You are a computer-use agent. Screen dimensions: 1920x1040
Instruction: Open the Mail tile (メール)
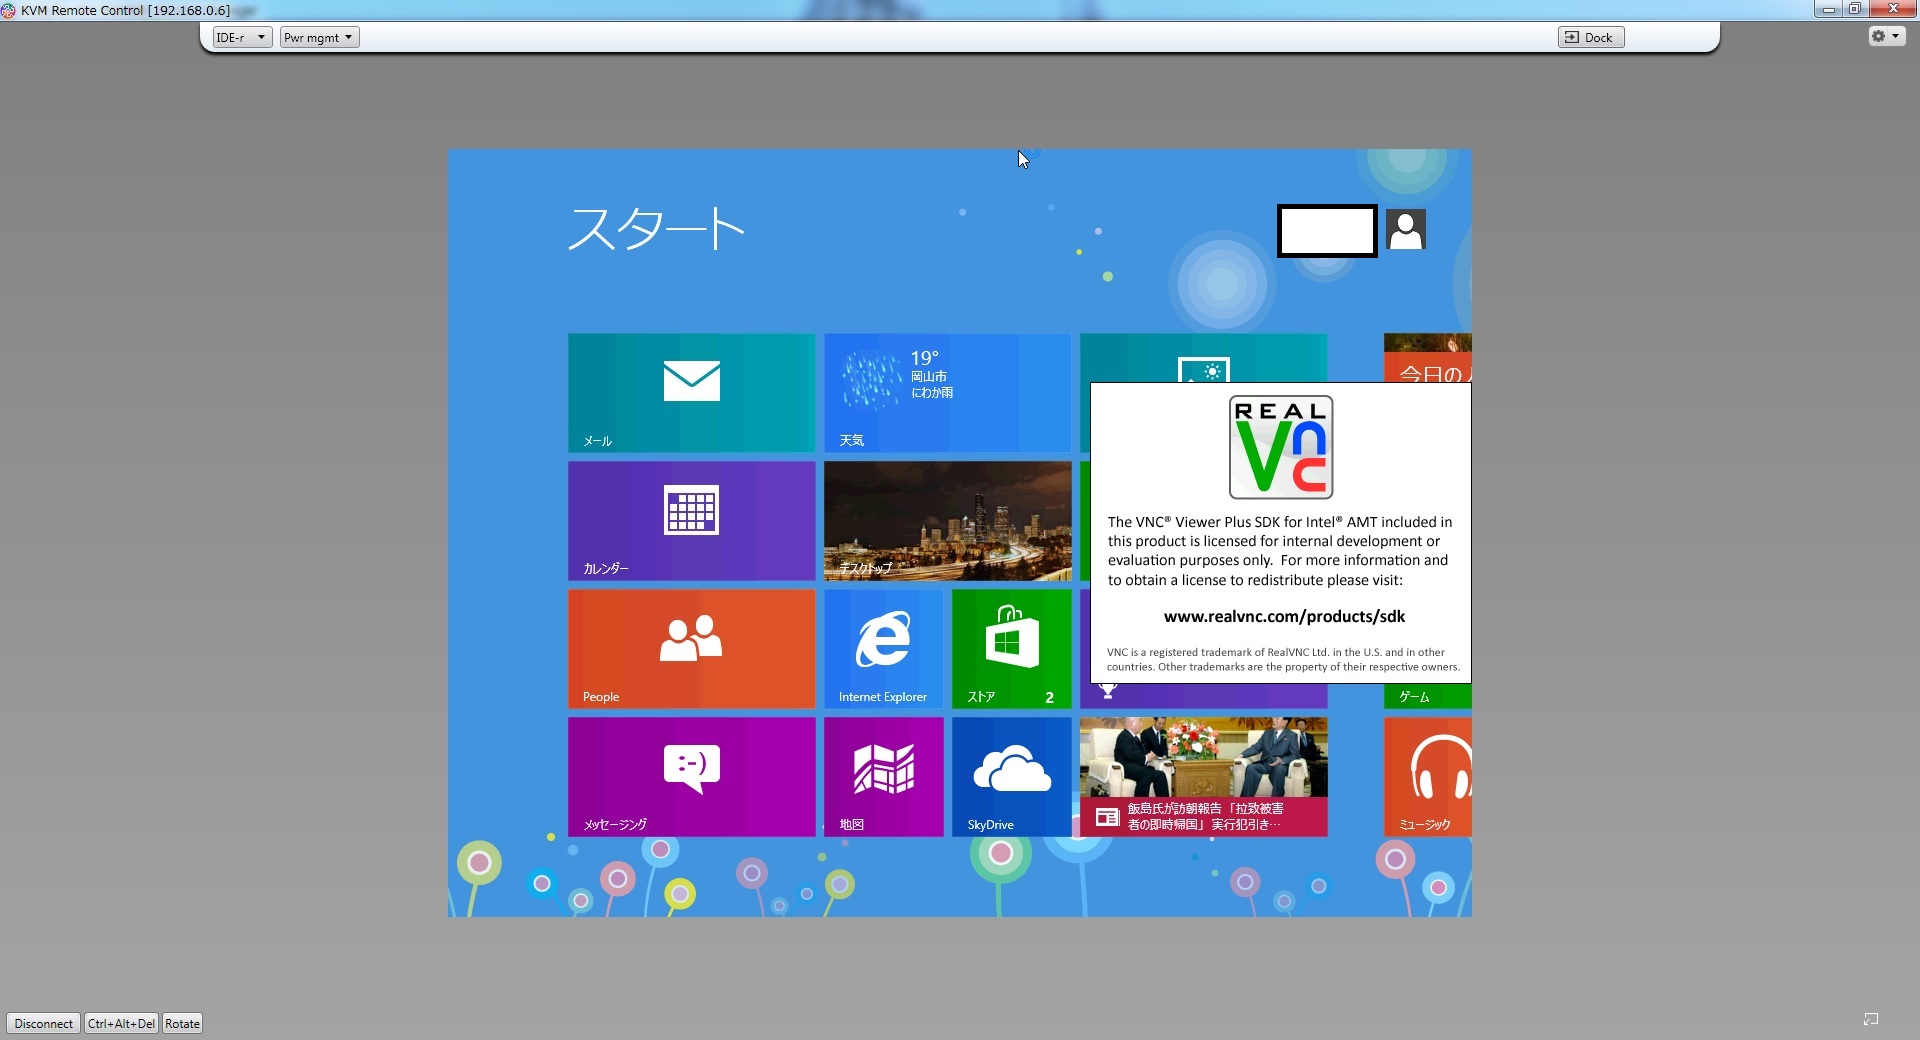click(x=691, y=392)
